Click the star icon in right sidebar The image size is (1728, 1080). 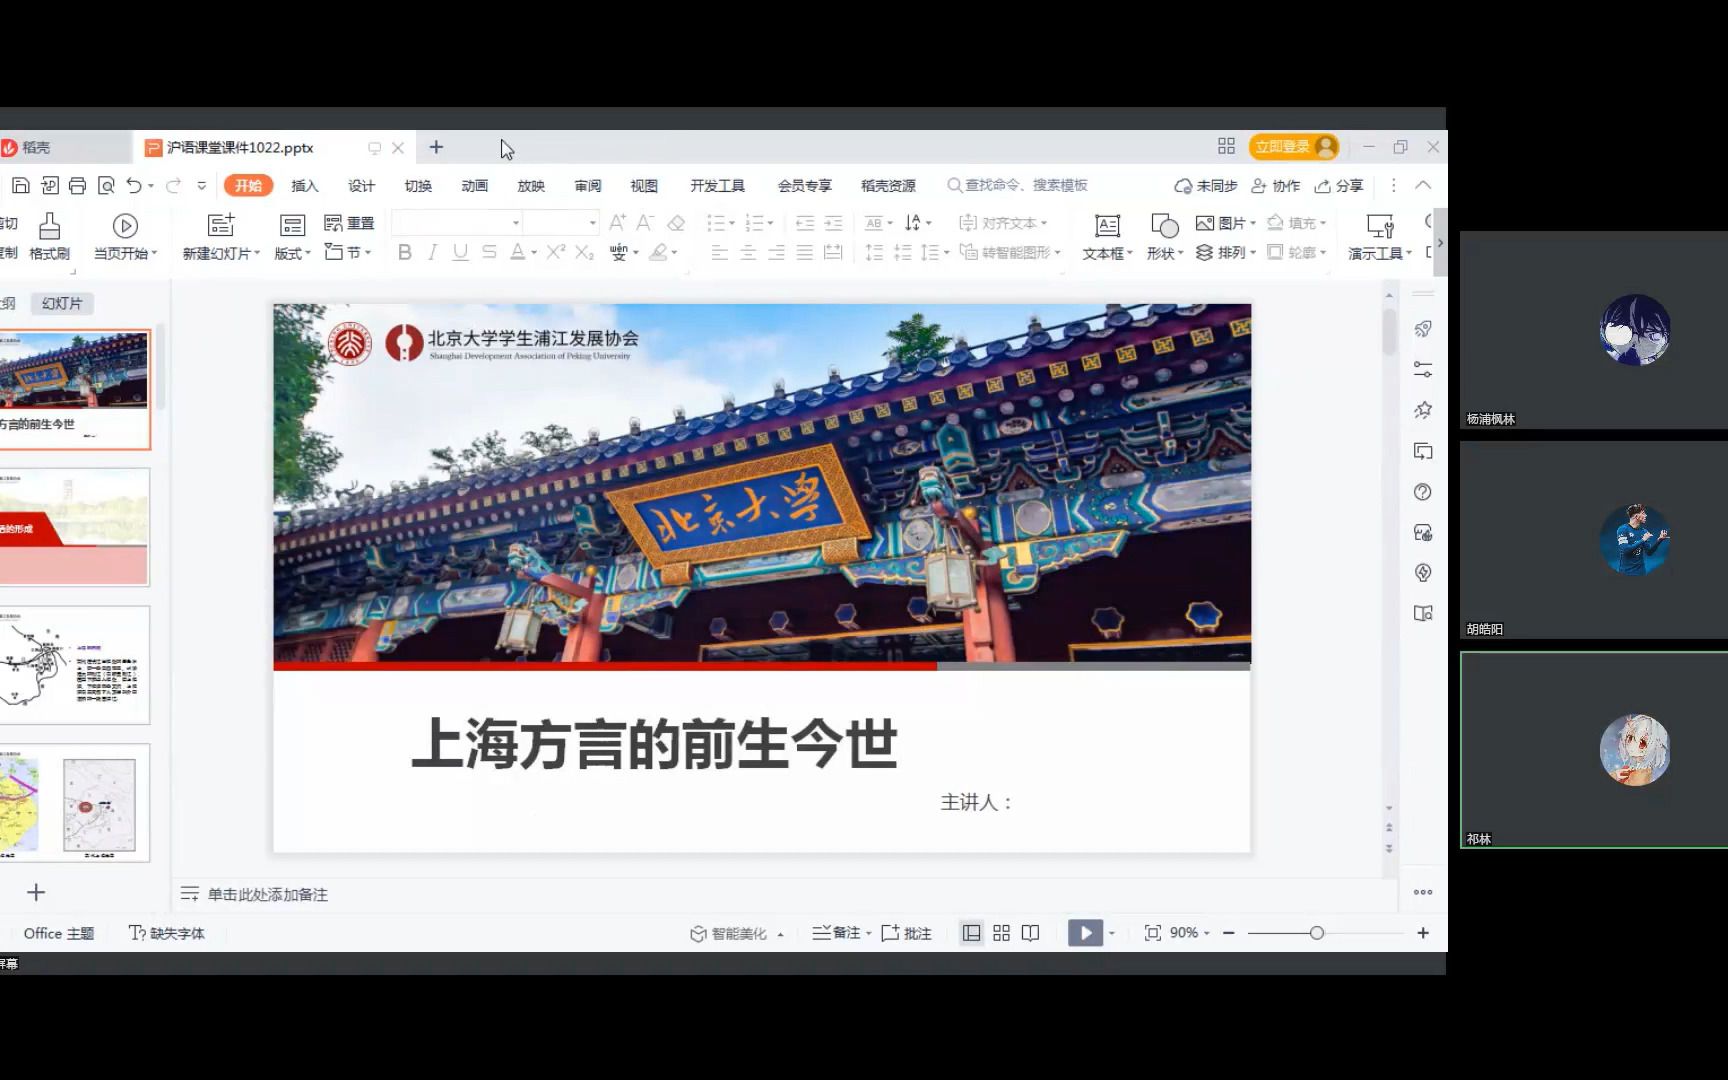(x=1423, y=410)
